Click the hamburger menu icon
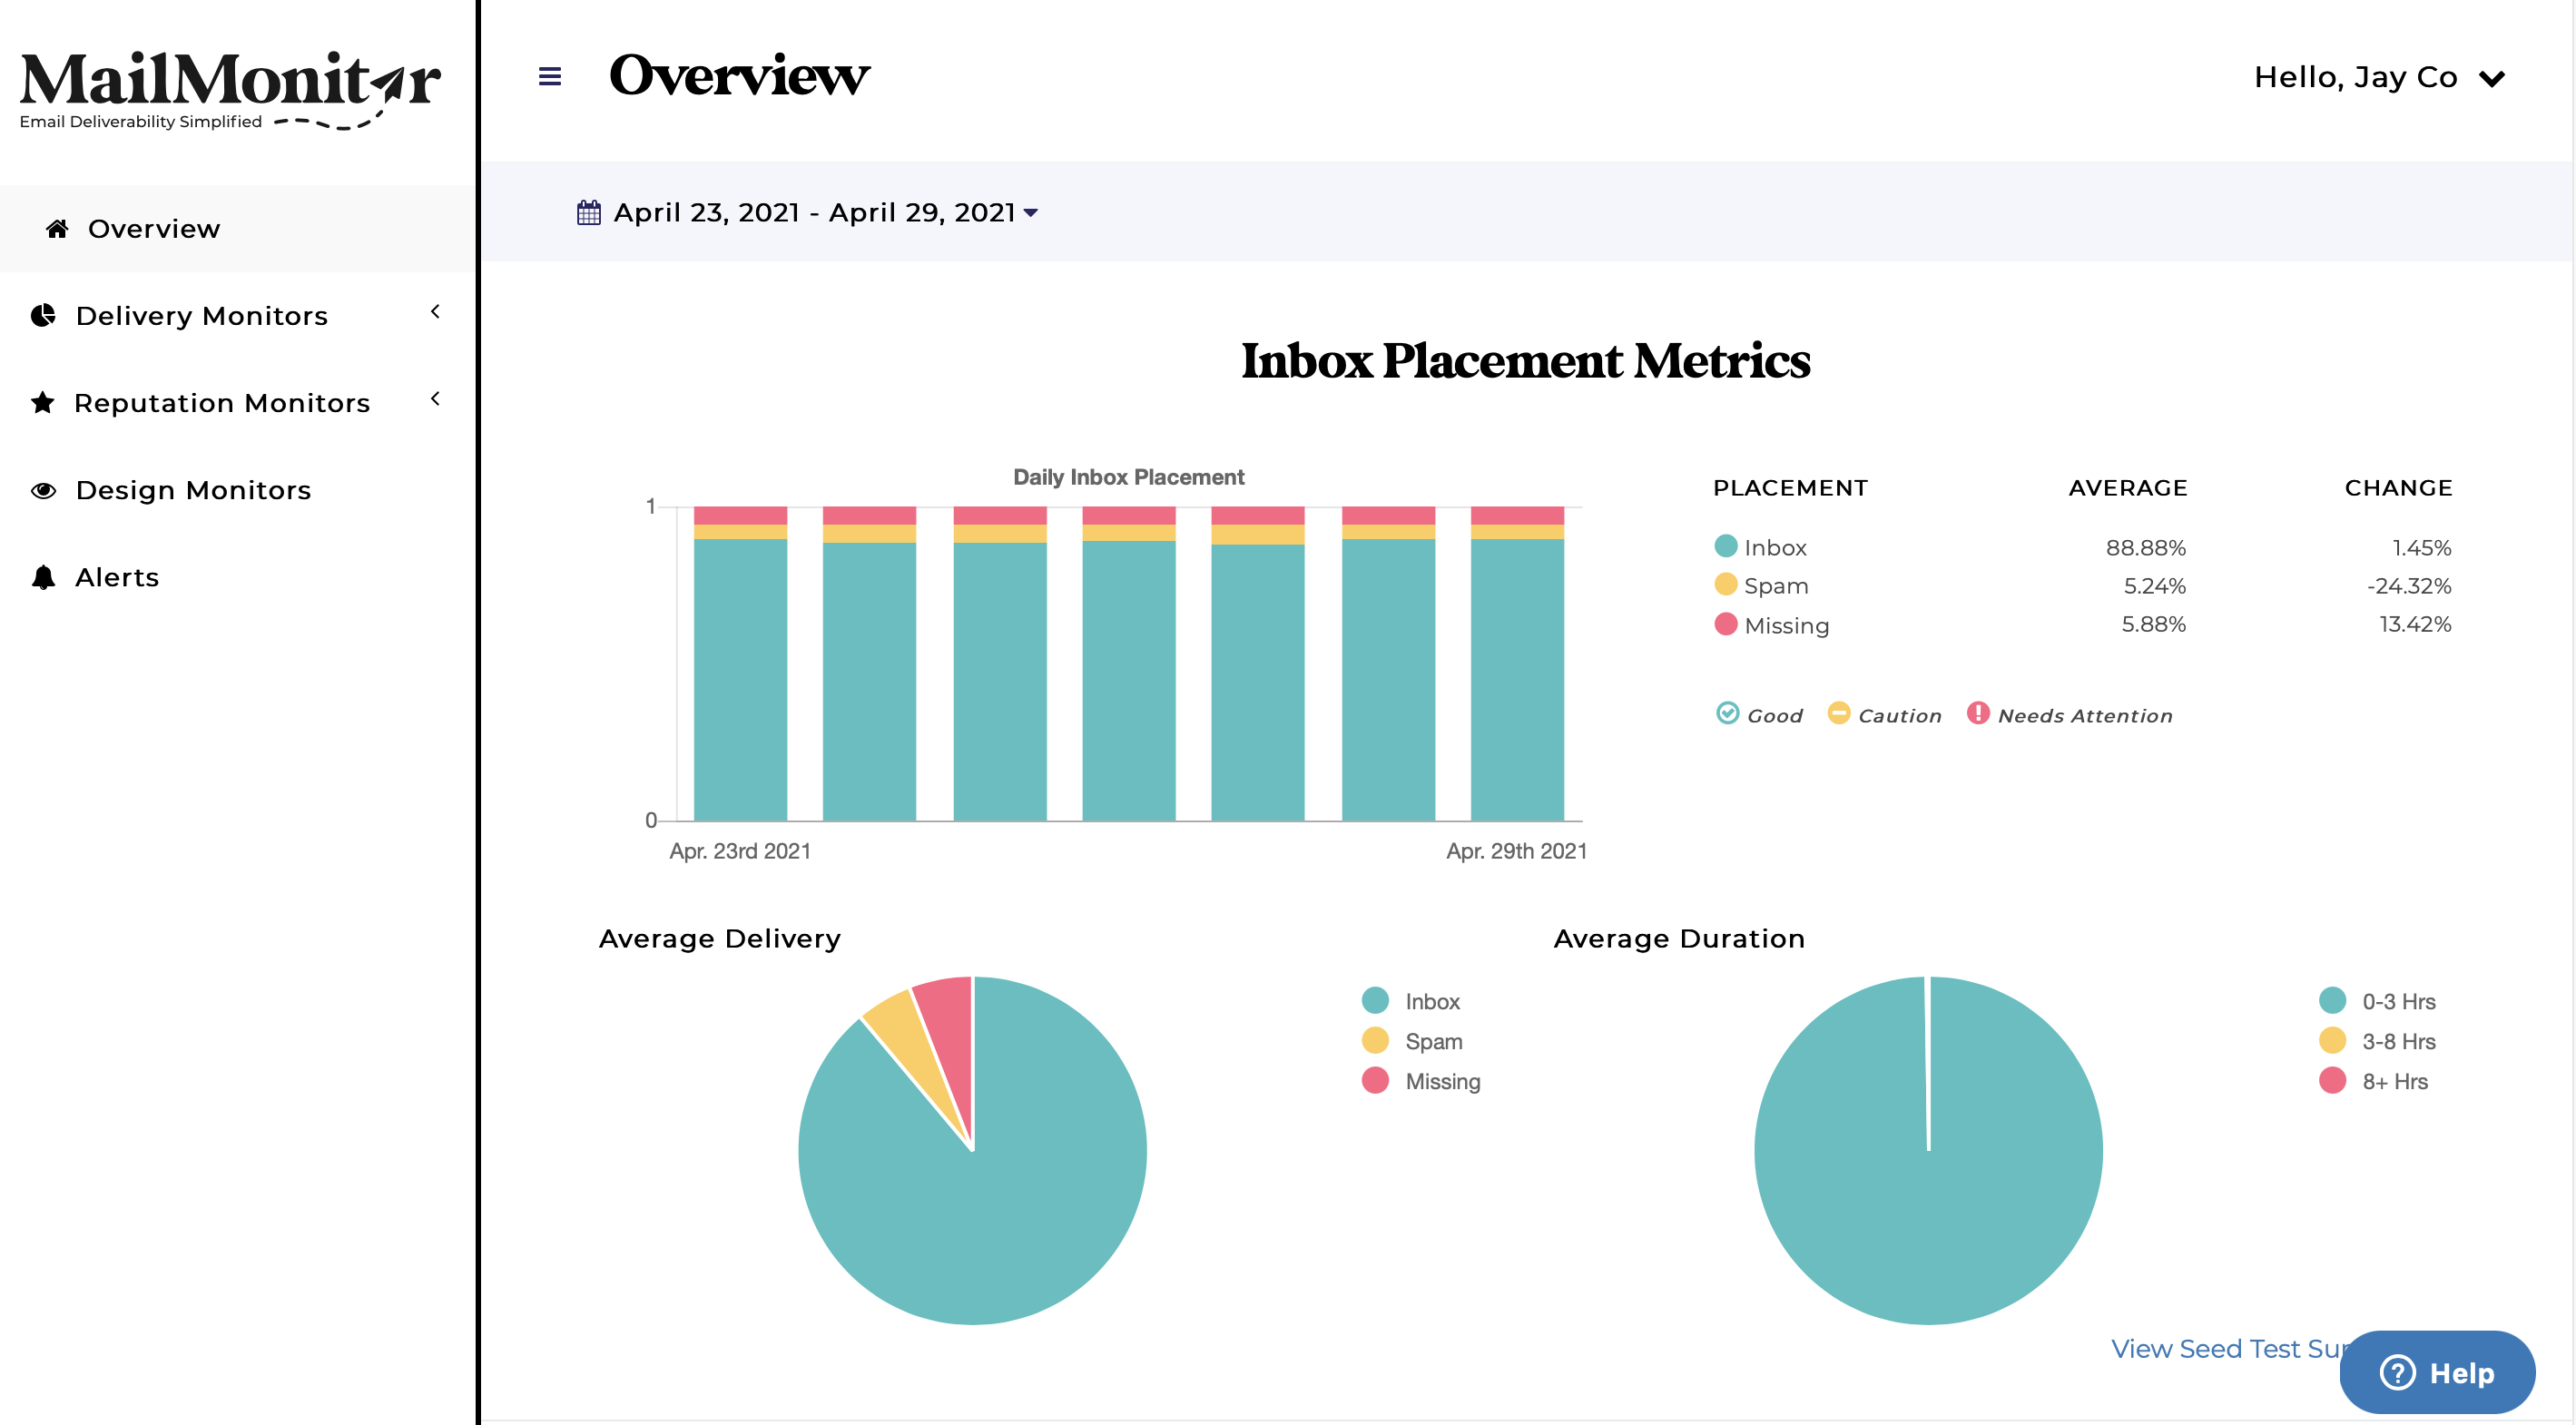 click(548, 77)
